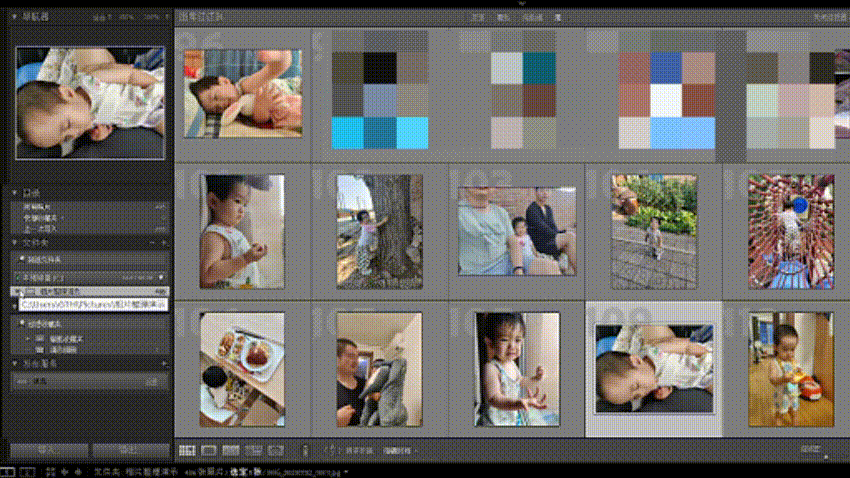Select the None filter tab
Screen dimensions: 850x478
[557, 17]
